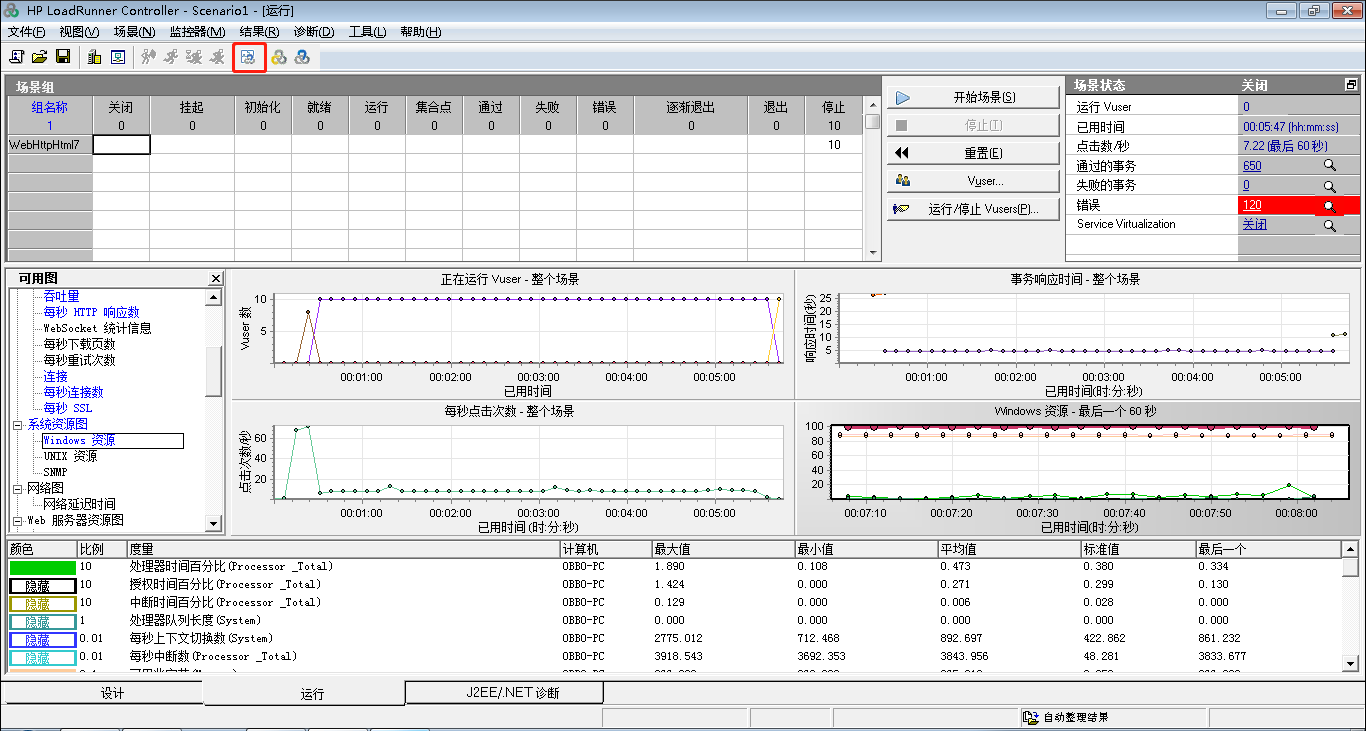Show the hidden 授权时间百分比 measurement
The height and width of the screenshot is (731, 1366).
[x=42, y=585]
